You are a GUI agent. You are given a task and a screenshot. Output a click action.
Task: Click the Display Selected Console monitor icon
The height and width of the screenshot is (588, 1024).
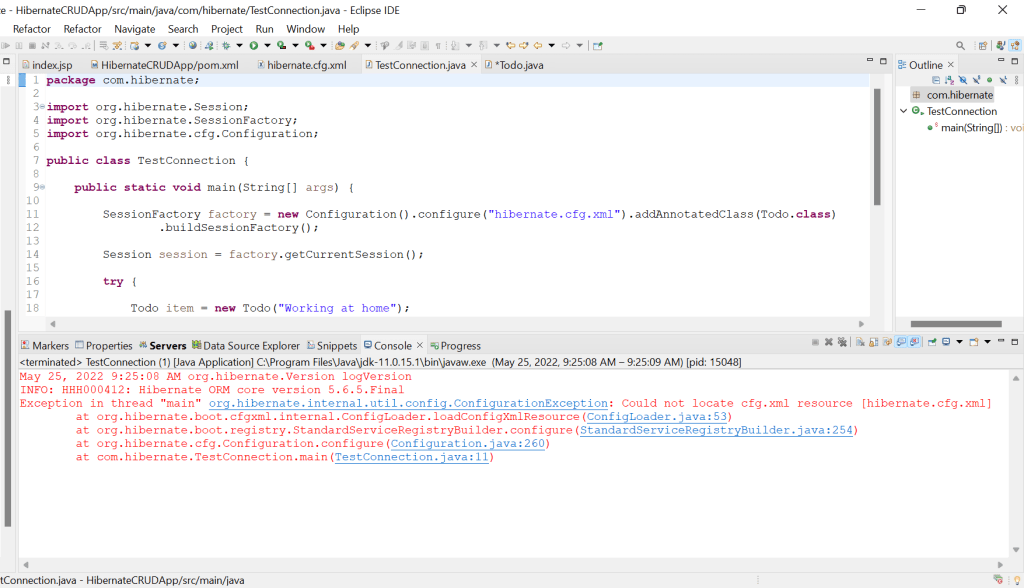(946, 342)
